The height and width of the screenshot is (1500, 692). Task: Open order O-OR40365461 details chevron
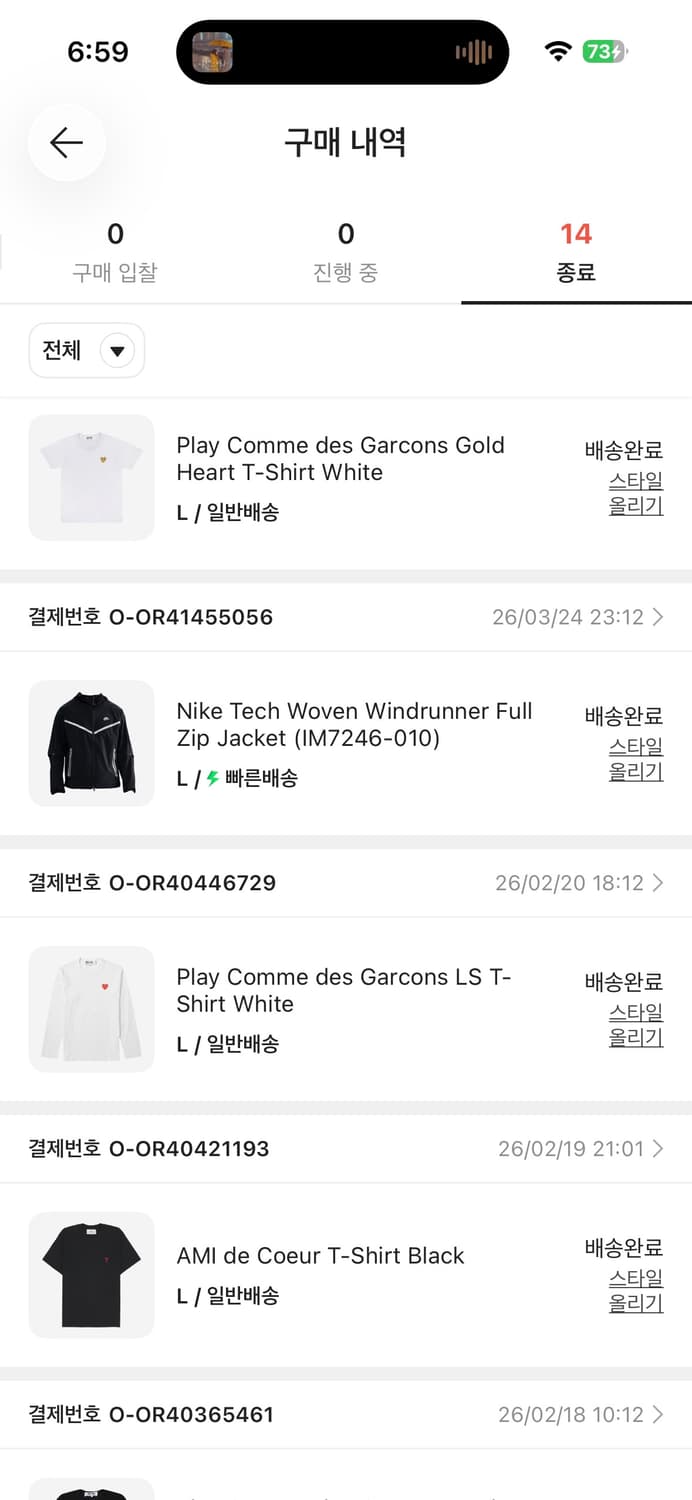click(x=657, y=1415)
